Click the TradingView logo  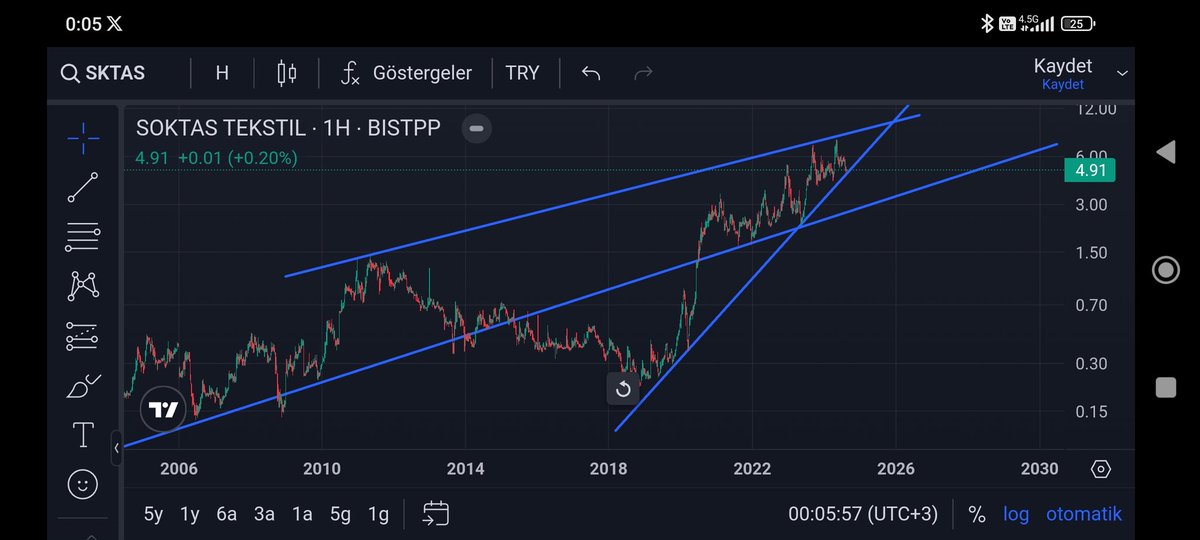pos(163,408)
